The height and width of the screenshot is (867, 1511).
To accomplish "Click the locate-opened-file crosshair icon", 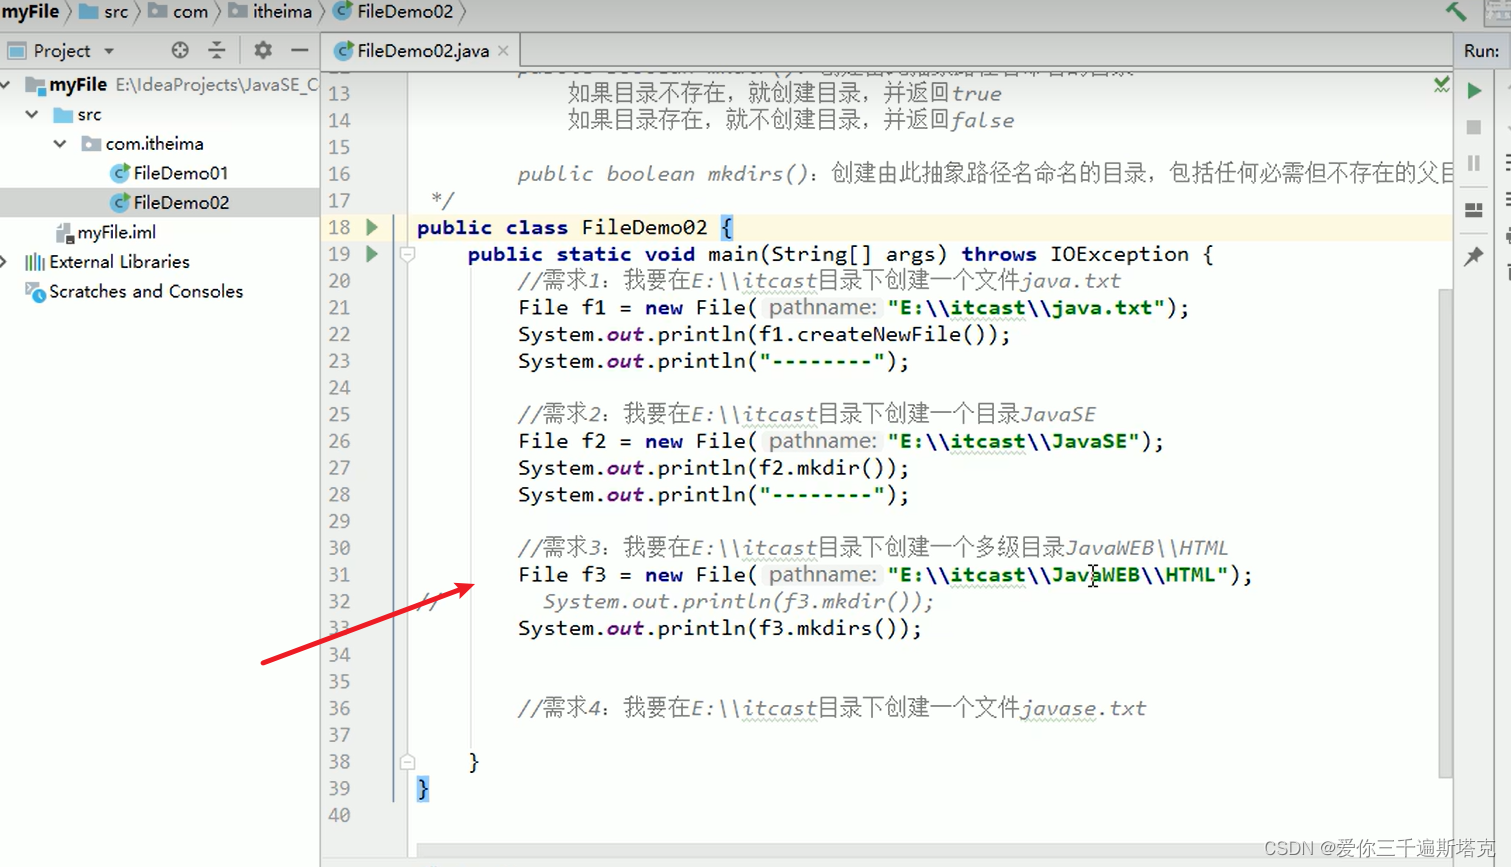I will coord(178,50).
